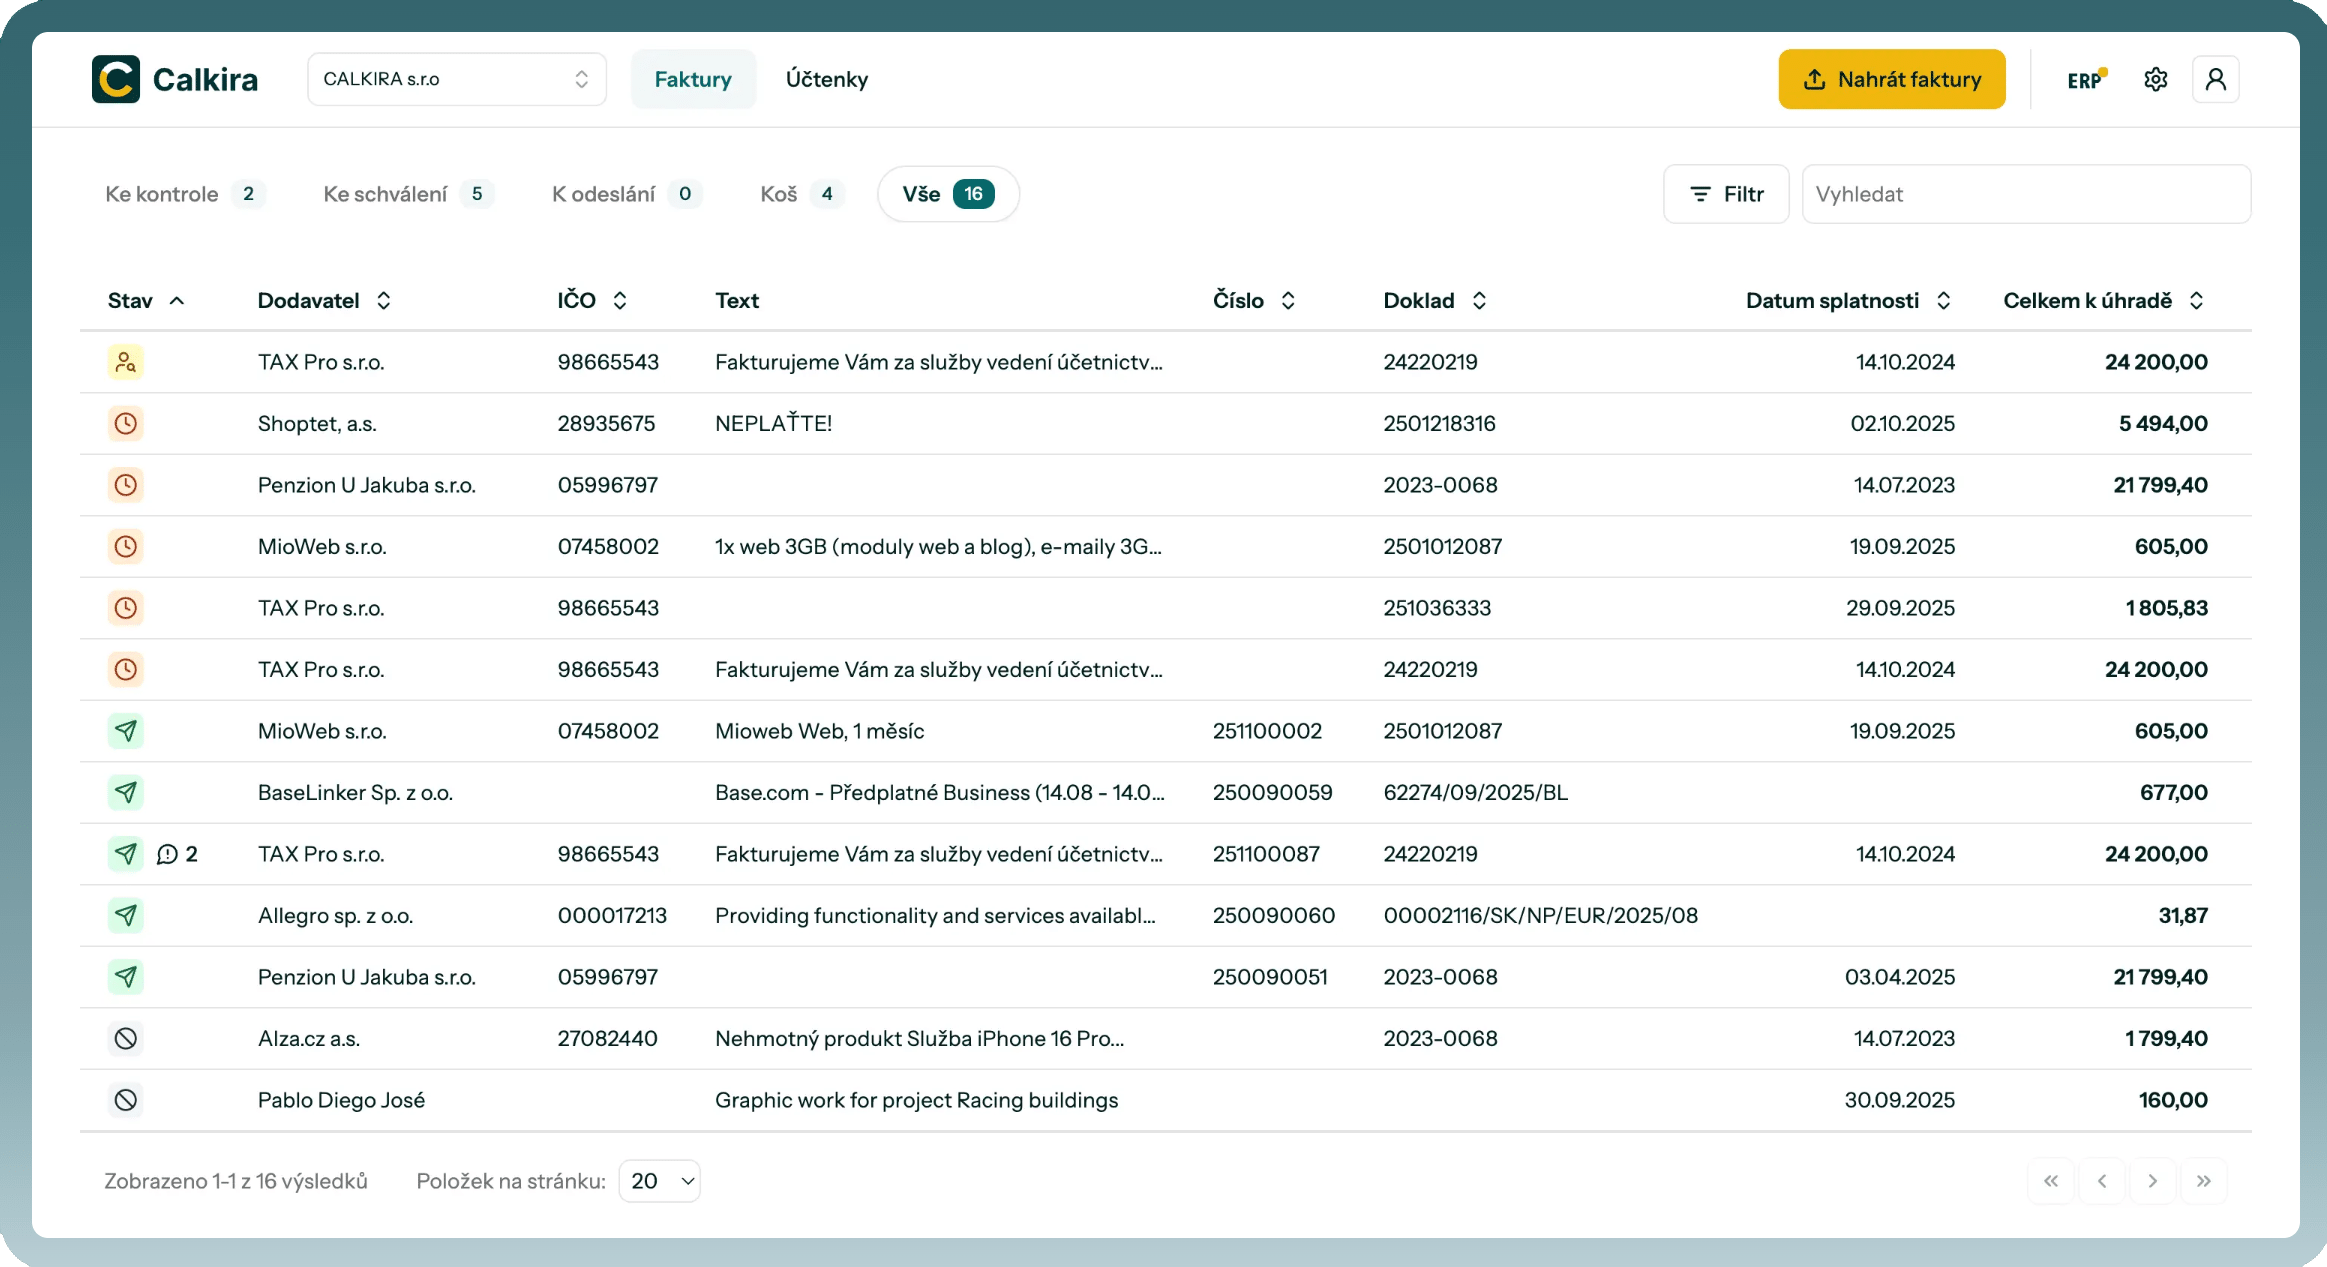Open the user profile icon
Viewport: 2327px width, 1267px height.
coord(2215,80)
